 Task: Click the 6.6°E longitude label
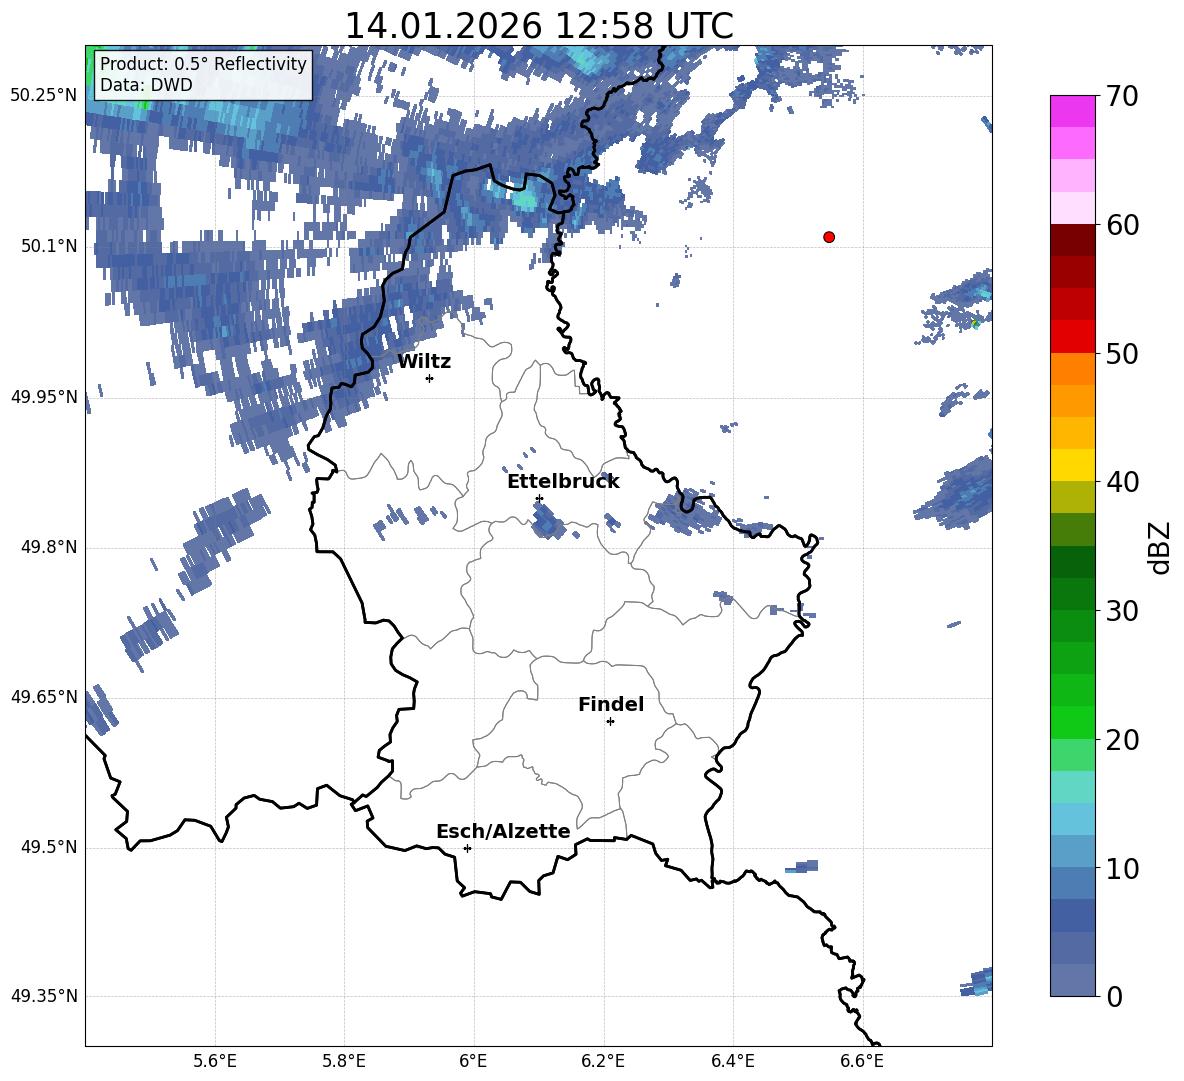pos(862,1062)
